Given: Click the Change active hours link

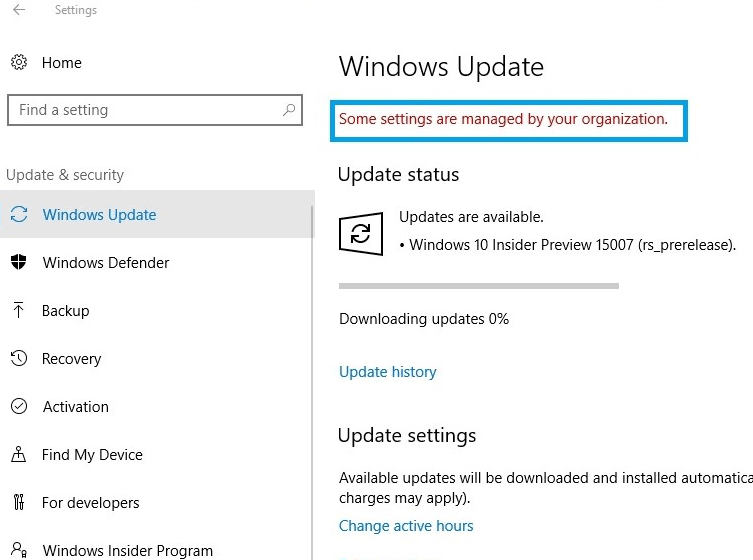Looking at the screenshot, I should [406, 526].
